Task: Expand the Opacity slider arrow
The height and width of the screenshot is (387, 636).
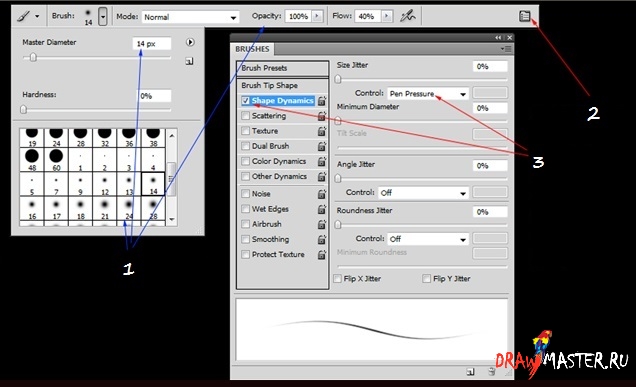Action: point(317,16)
